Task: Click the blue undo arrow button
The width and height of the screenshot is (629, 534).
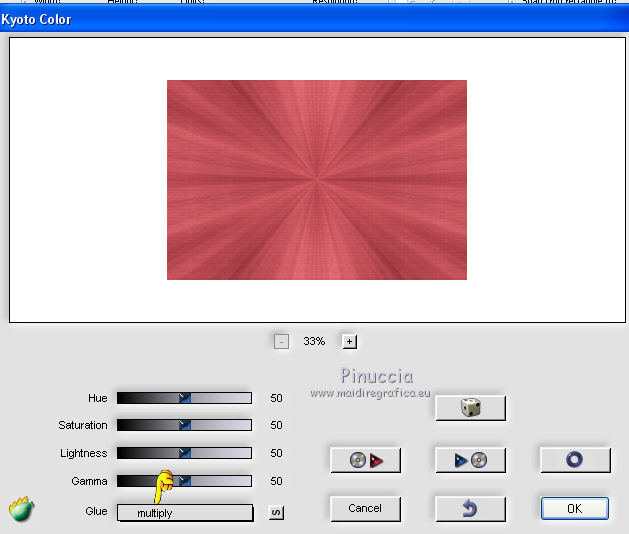Action: click(x=470, y=509)
